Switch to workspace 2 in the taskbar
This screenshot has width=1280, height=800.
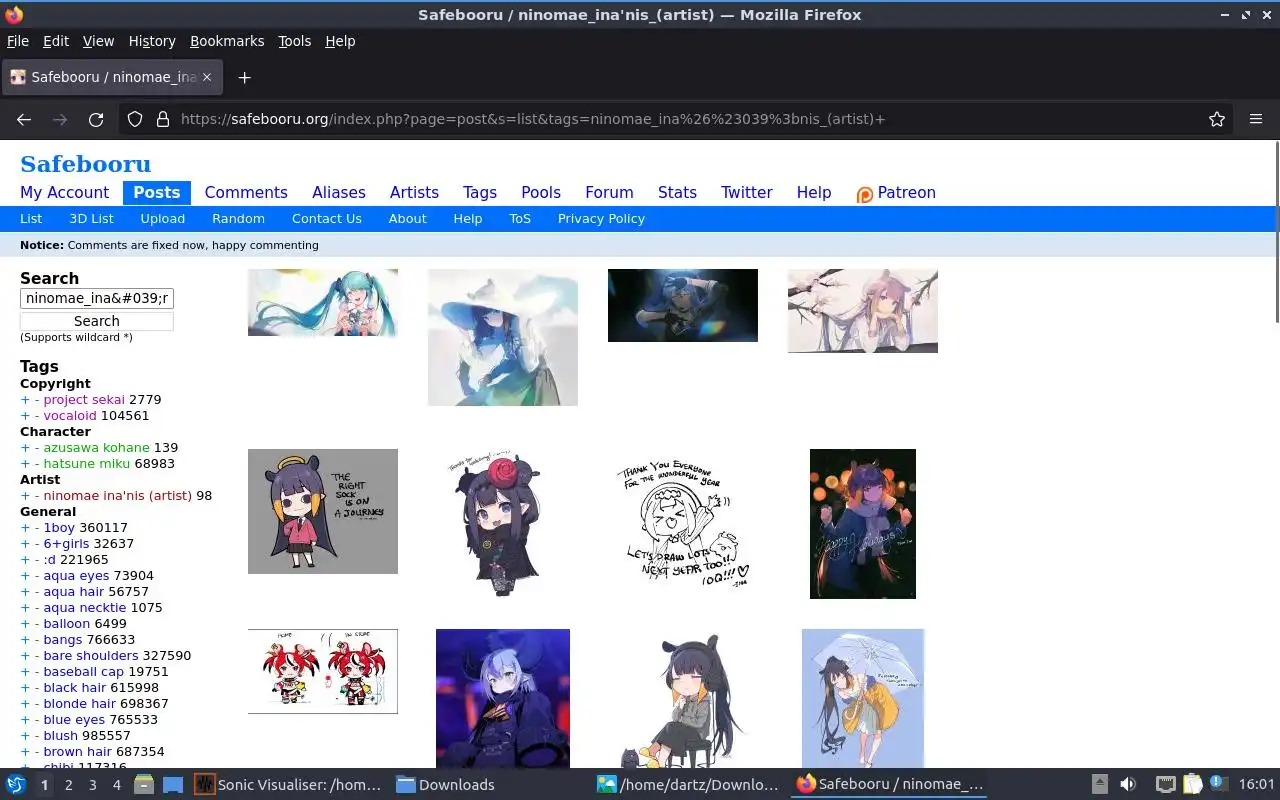point(68,785)
